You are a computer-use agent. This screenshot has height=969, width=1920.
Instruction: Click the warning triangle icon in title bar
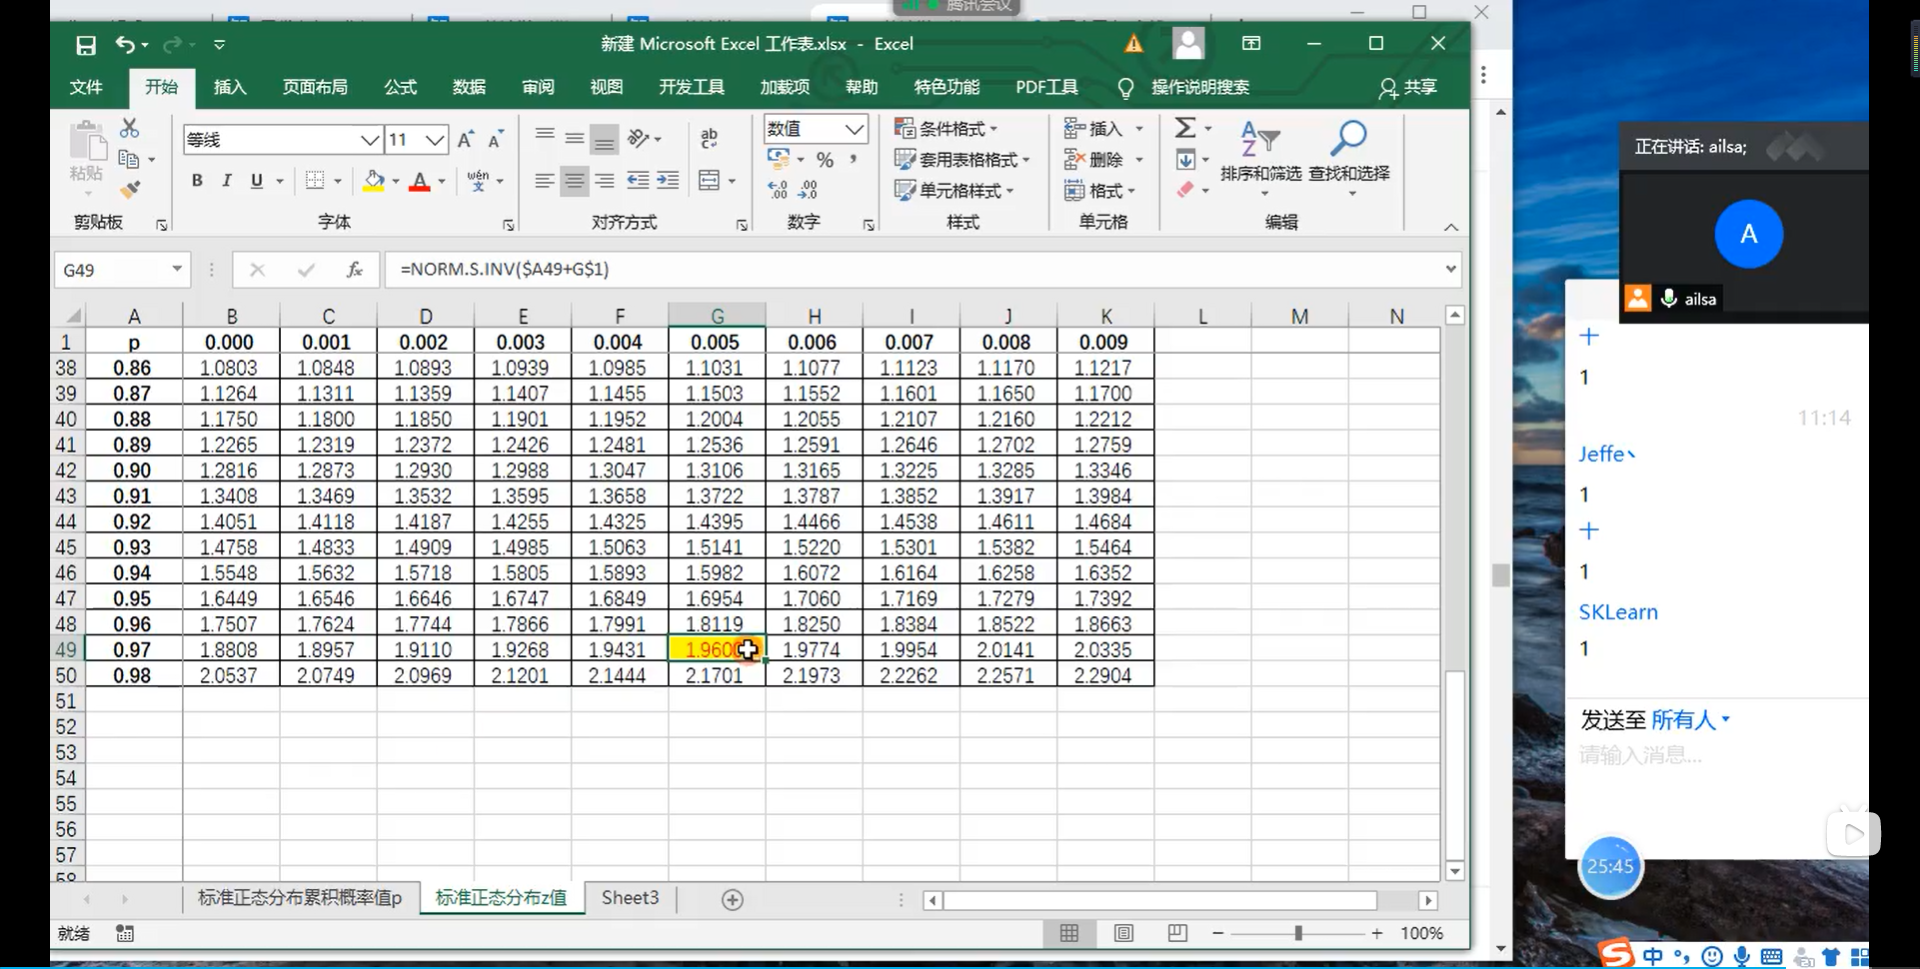(x=1133, y=44)
